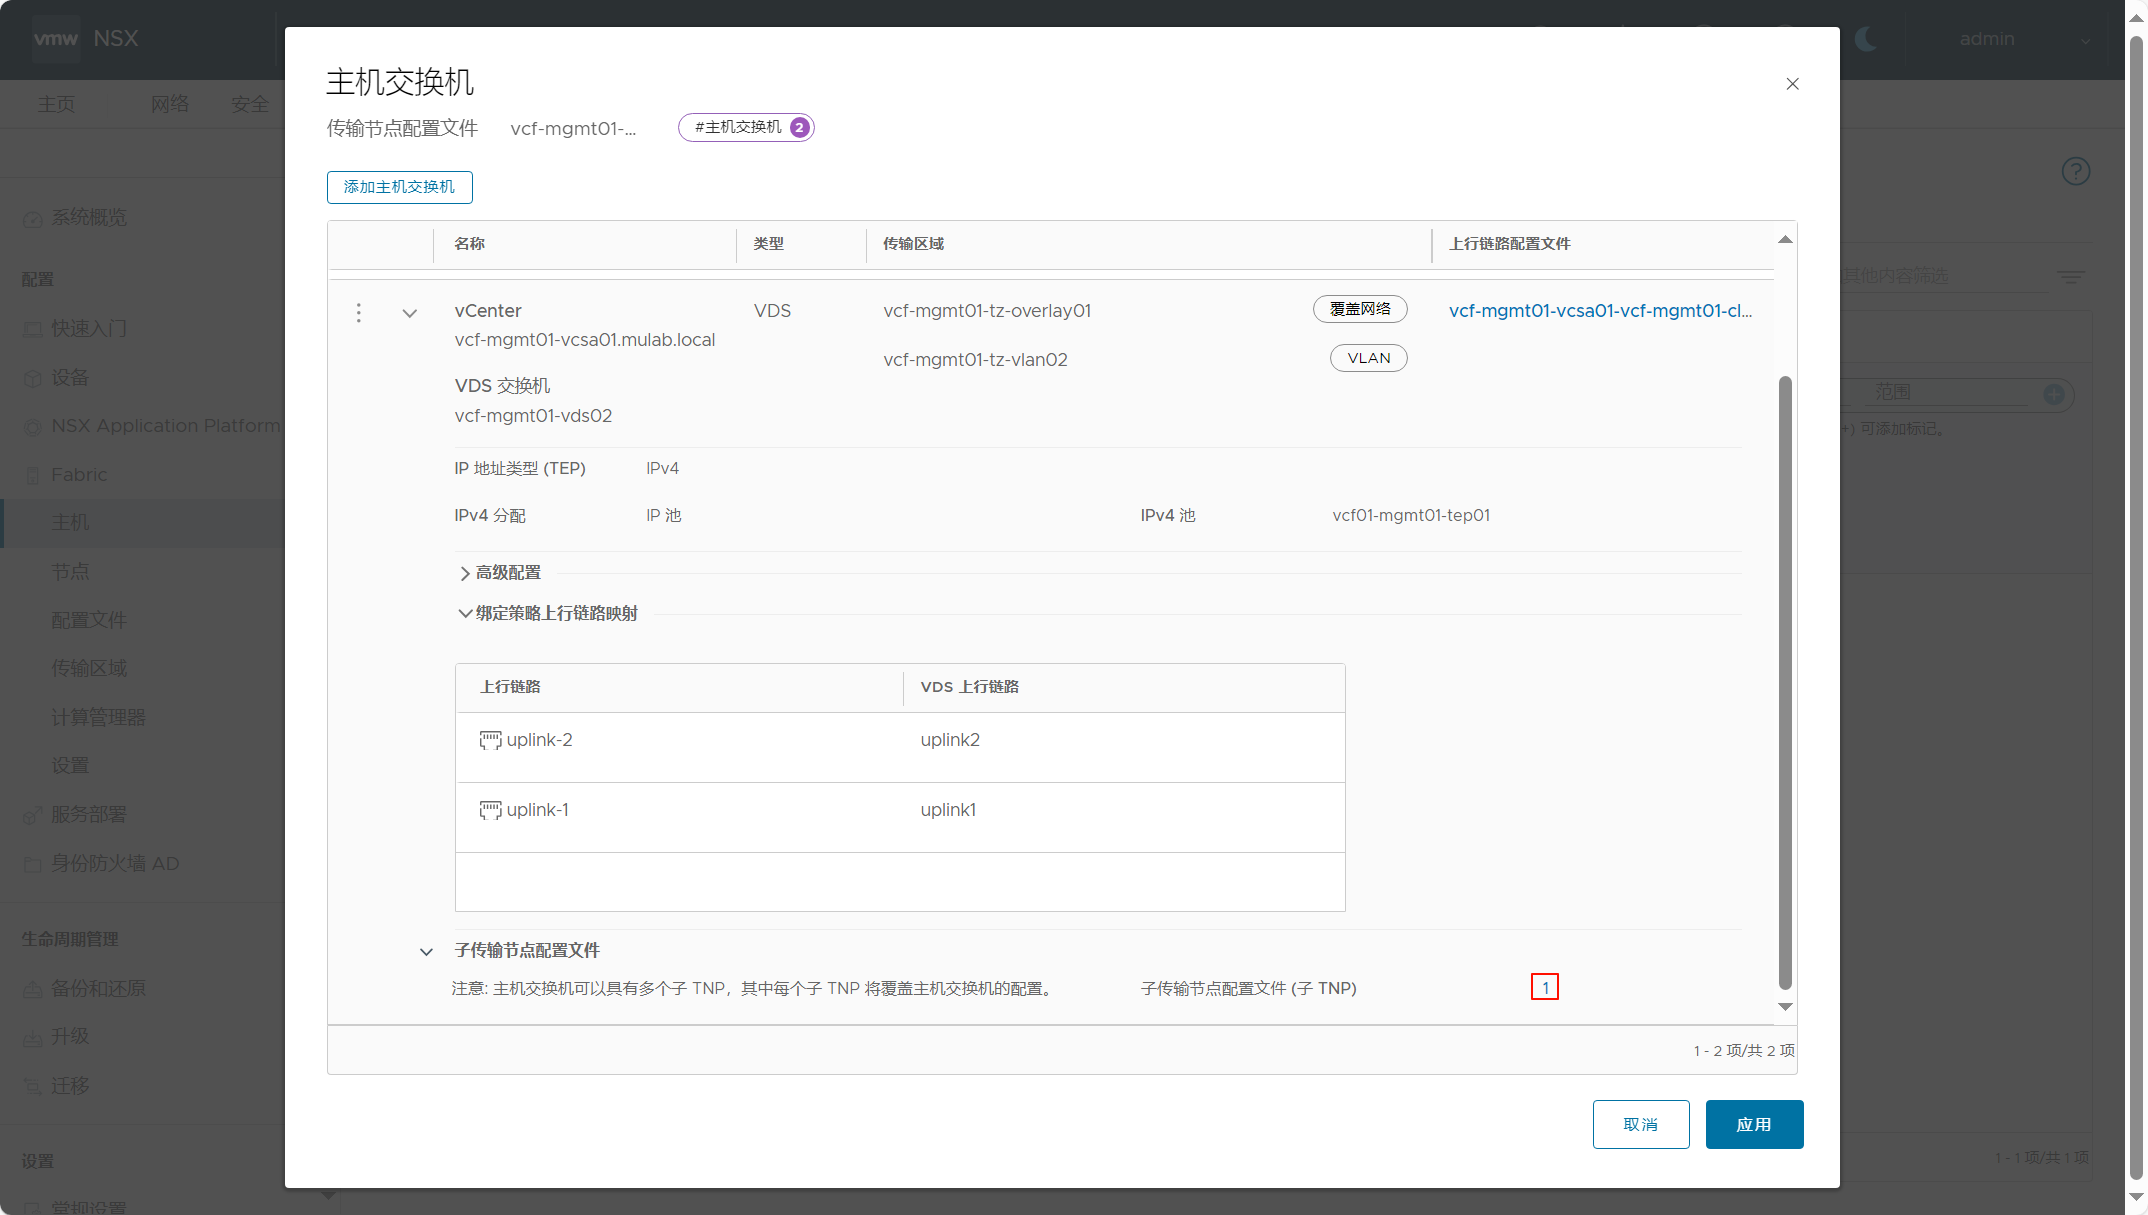
Task: Click the 覆盖网络 transport zone badge
Action: pos(1360,309)
